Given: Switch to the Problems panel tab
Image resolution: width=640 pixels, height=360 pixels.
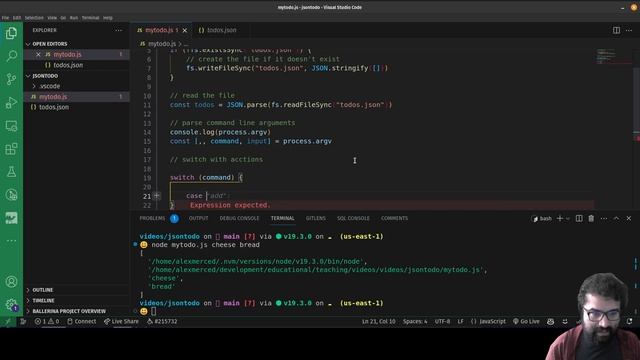Looking at the screenshot, I should [152, 218].
